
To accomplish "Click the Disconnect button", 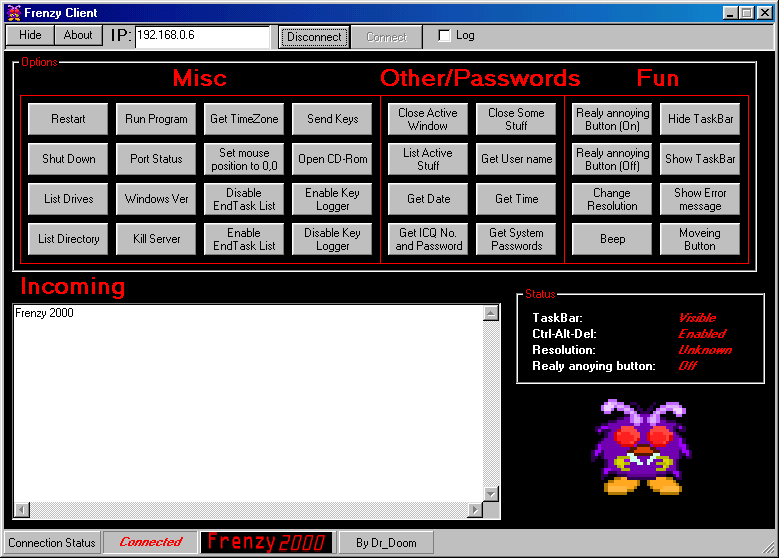I will coord(314,37).
